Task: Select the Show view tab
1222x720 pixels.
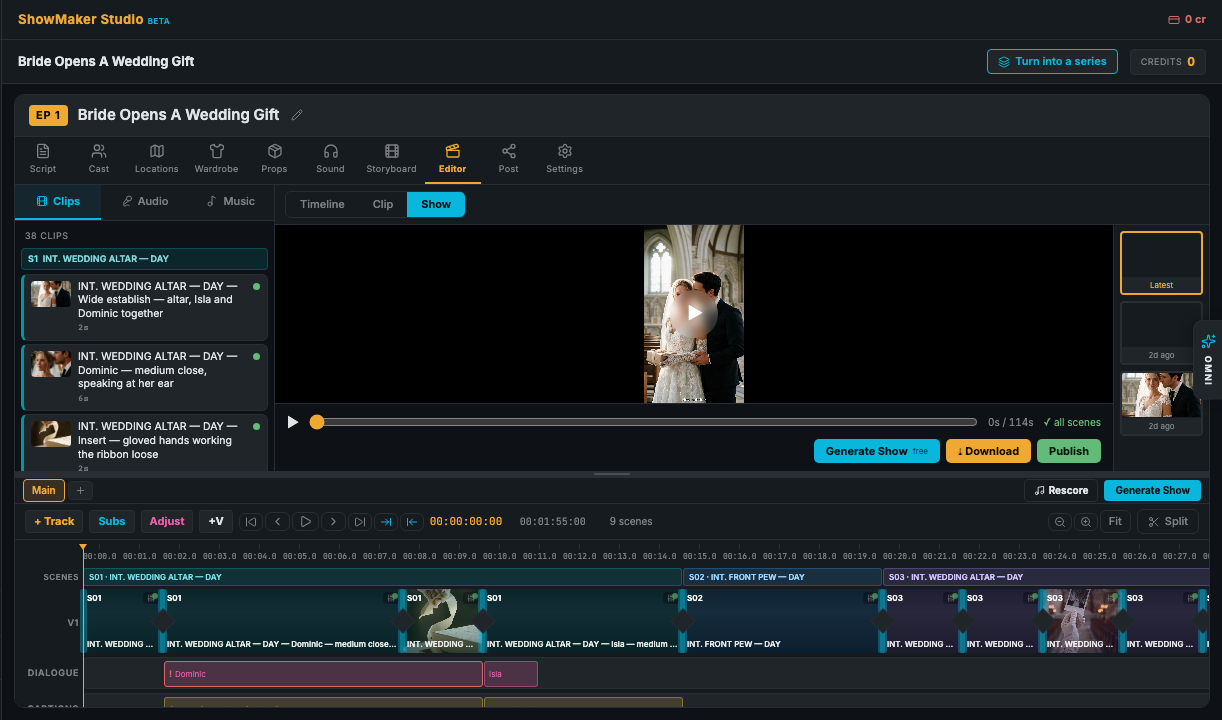Action: [x=436, y=204]
